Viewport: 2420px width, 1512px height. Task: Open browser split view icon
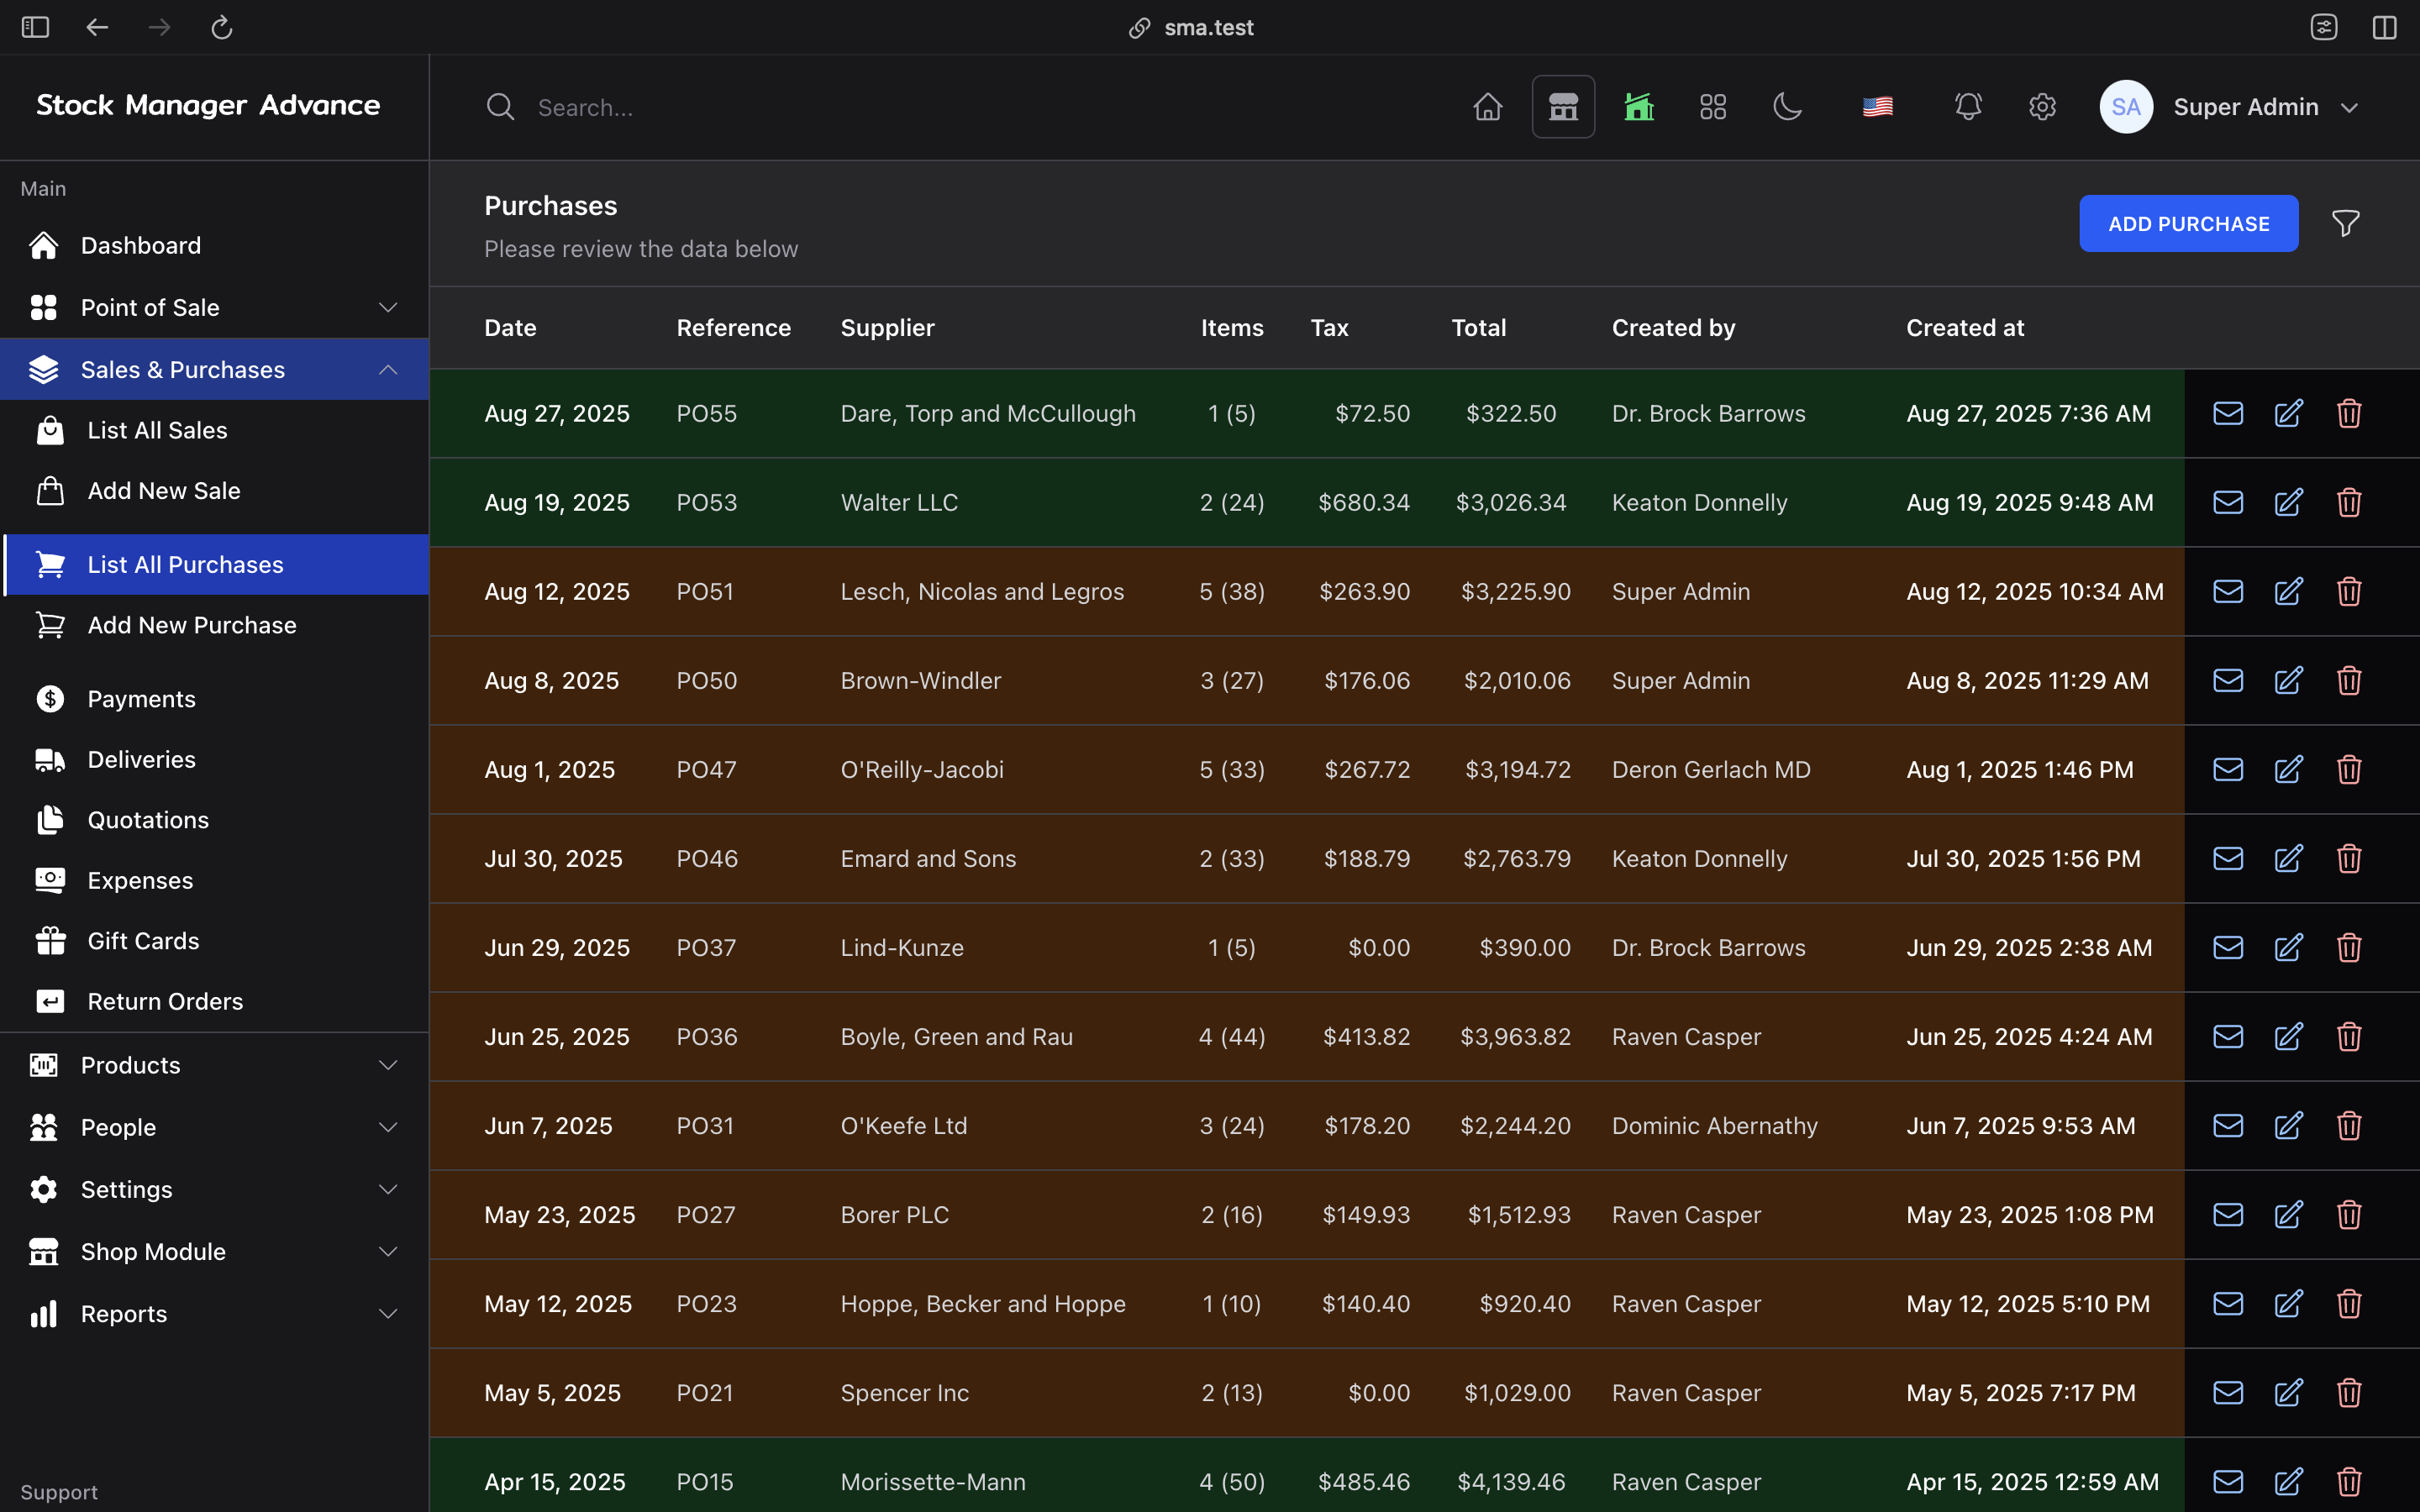[2384, 27]
